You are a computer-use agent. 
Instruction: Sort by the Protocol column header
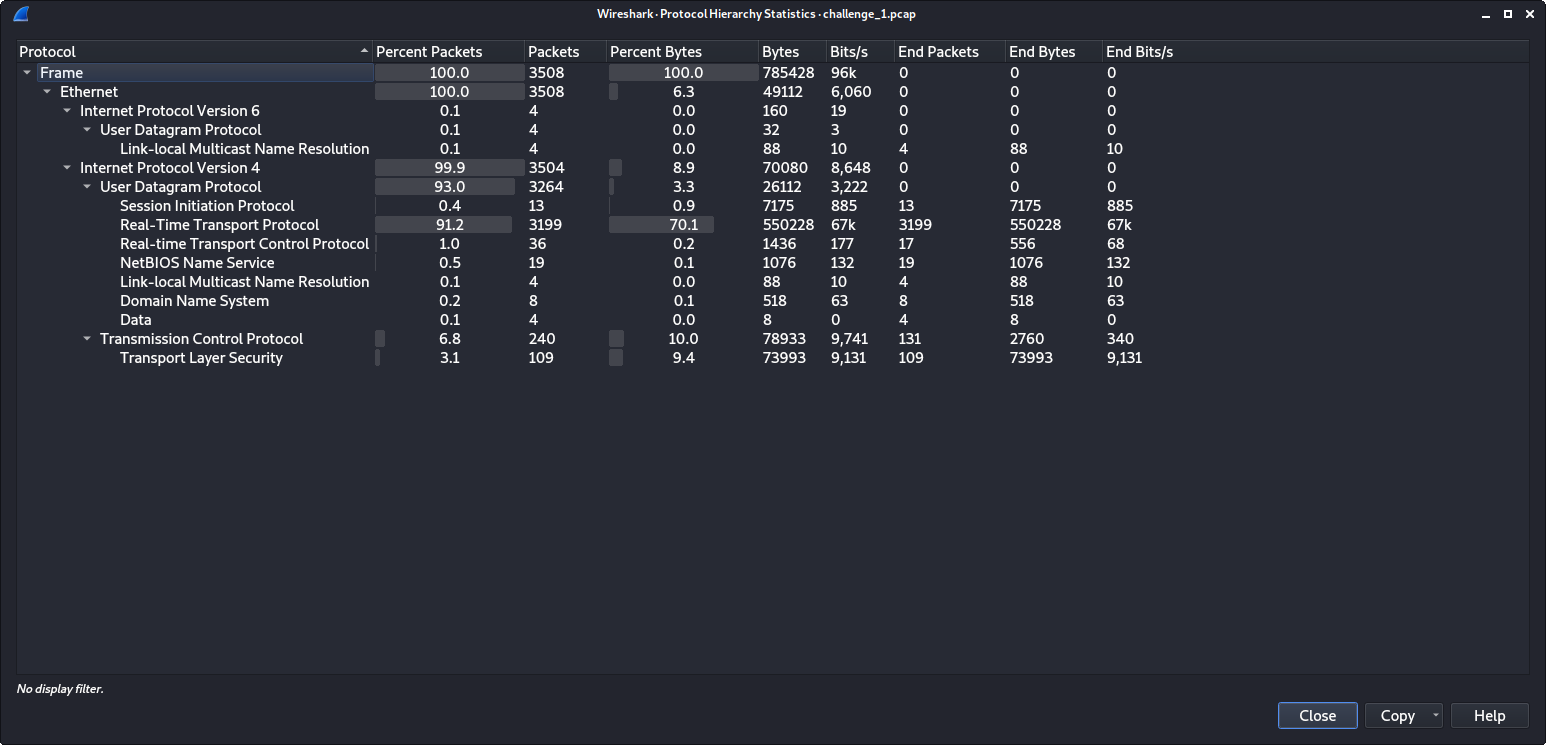tap(195, 52)
